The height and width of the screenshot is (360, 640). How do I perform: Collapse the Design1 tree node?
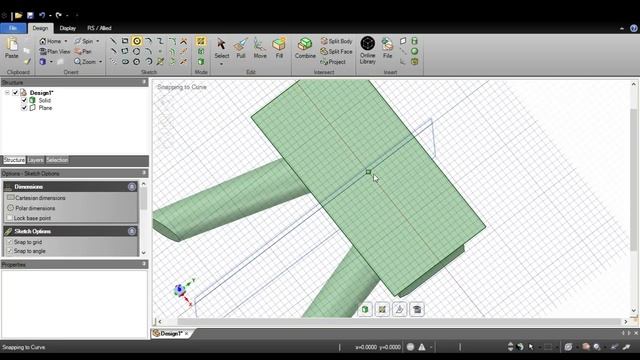point(7,93)
